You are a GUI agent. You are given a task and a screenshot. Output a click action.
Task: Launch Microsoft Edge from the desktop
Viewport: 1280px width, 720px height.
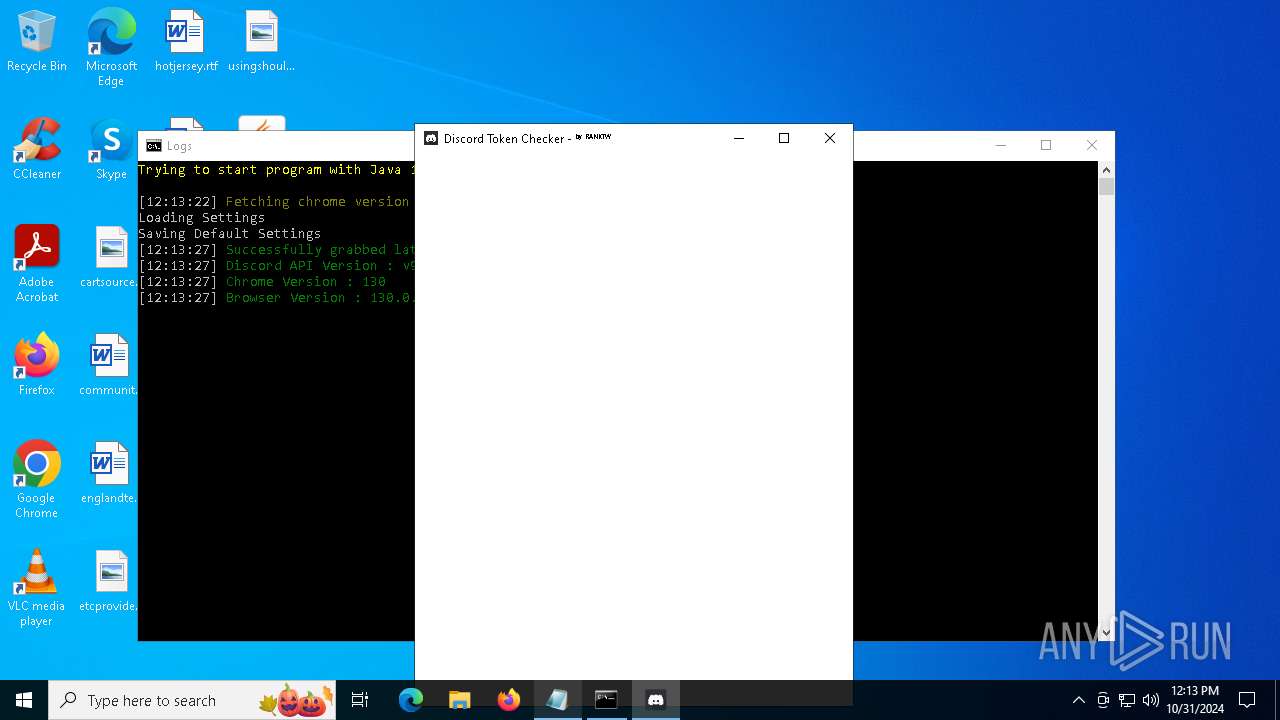(111, 47)
